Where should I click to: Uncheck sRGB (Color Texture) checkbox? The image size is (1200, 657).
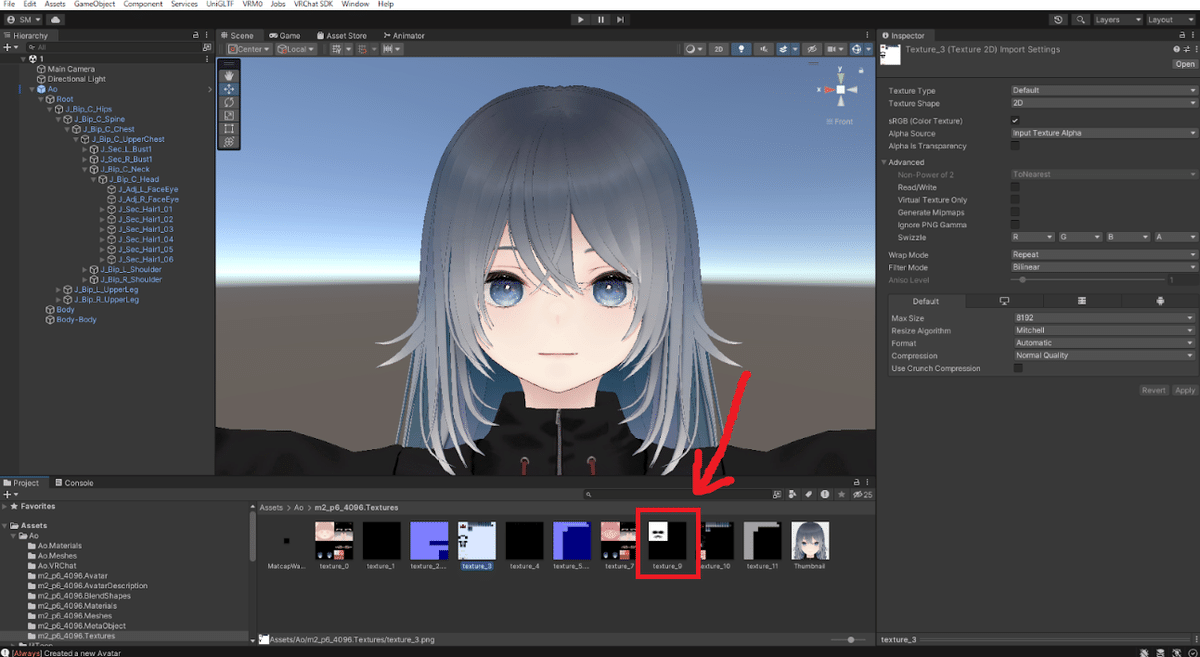click(1015, 121)
